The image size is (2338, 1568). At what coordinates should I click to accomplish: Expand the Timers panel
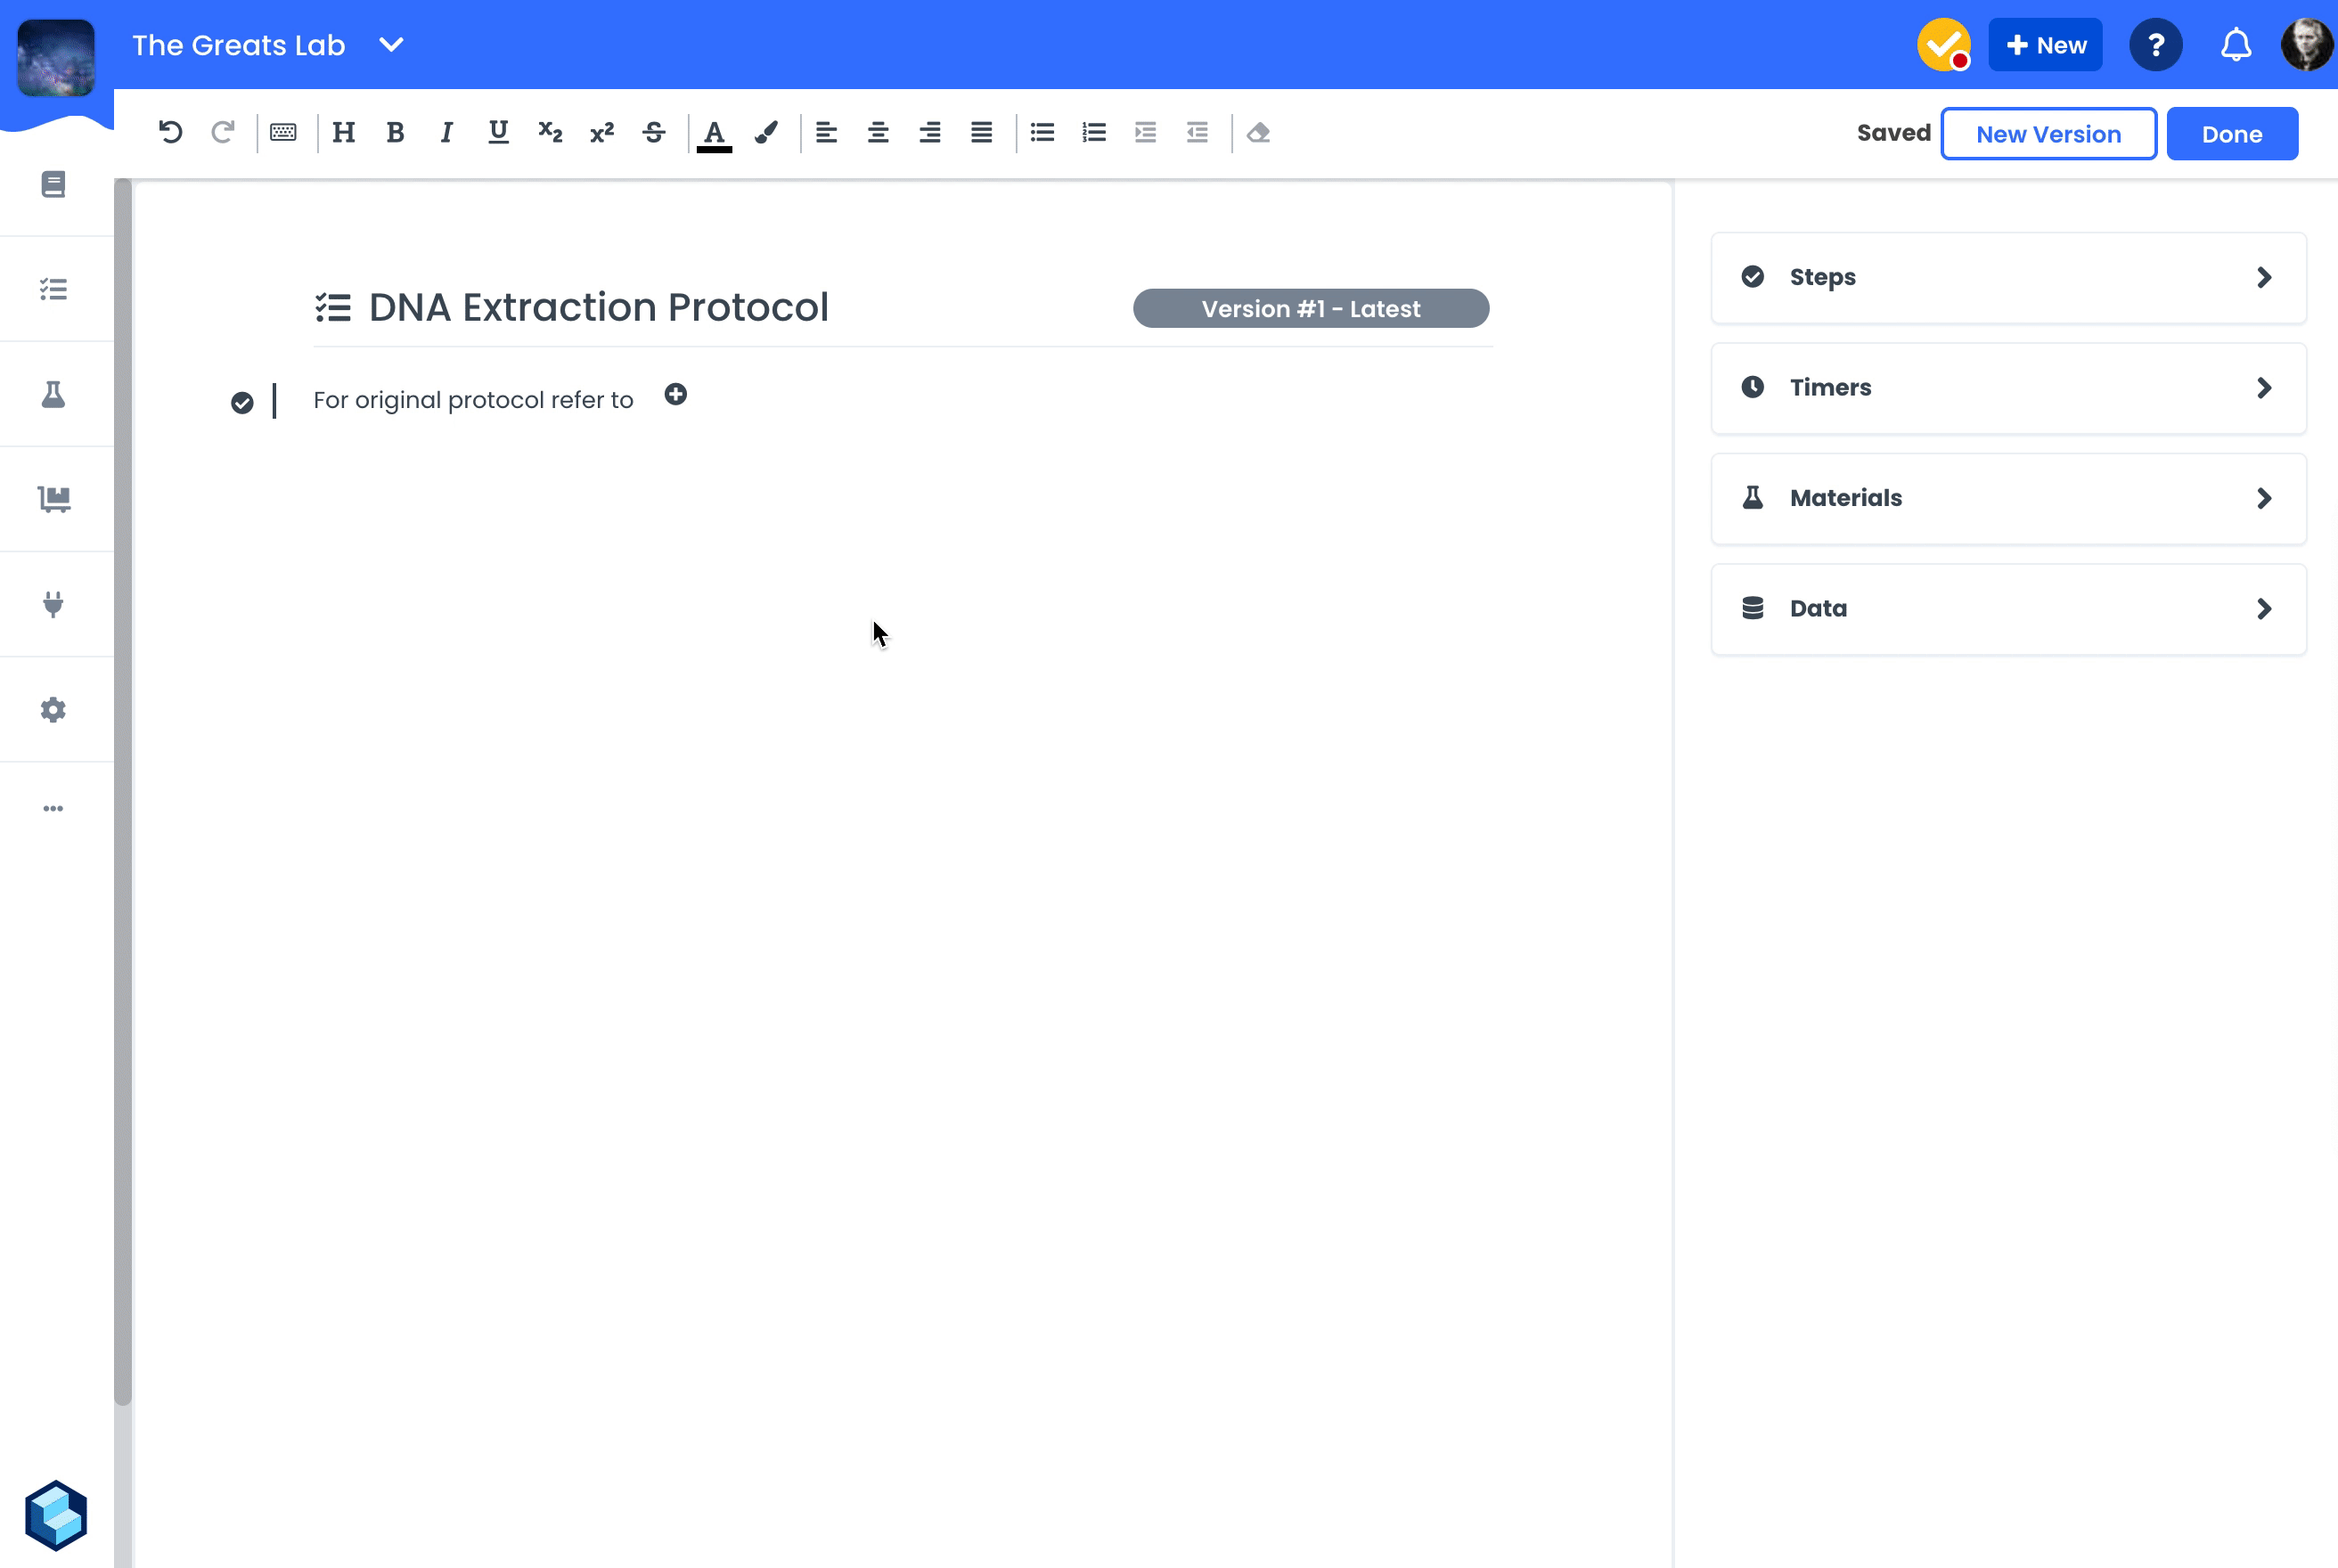(x=2008, y=388)
